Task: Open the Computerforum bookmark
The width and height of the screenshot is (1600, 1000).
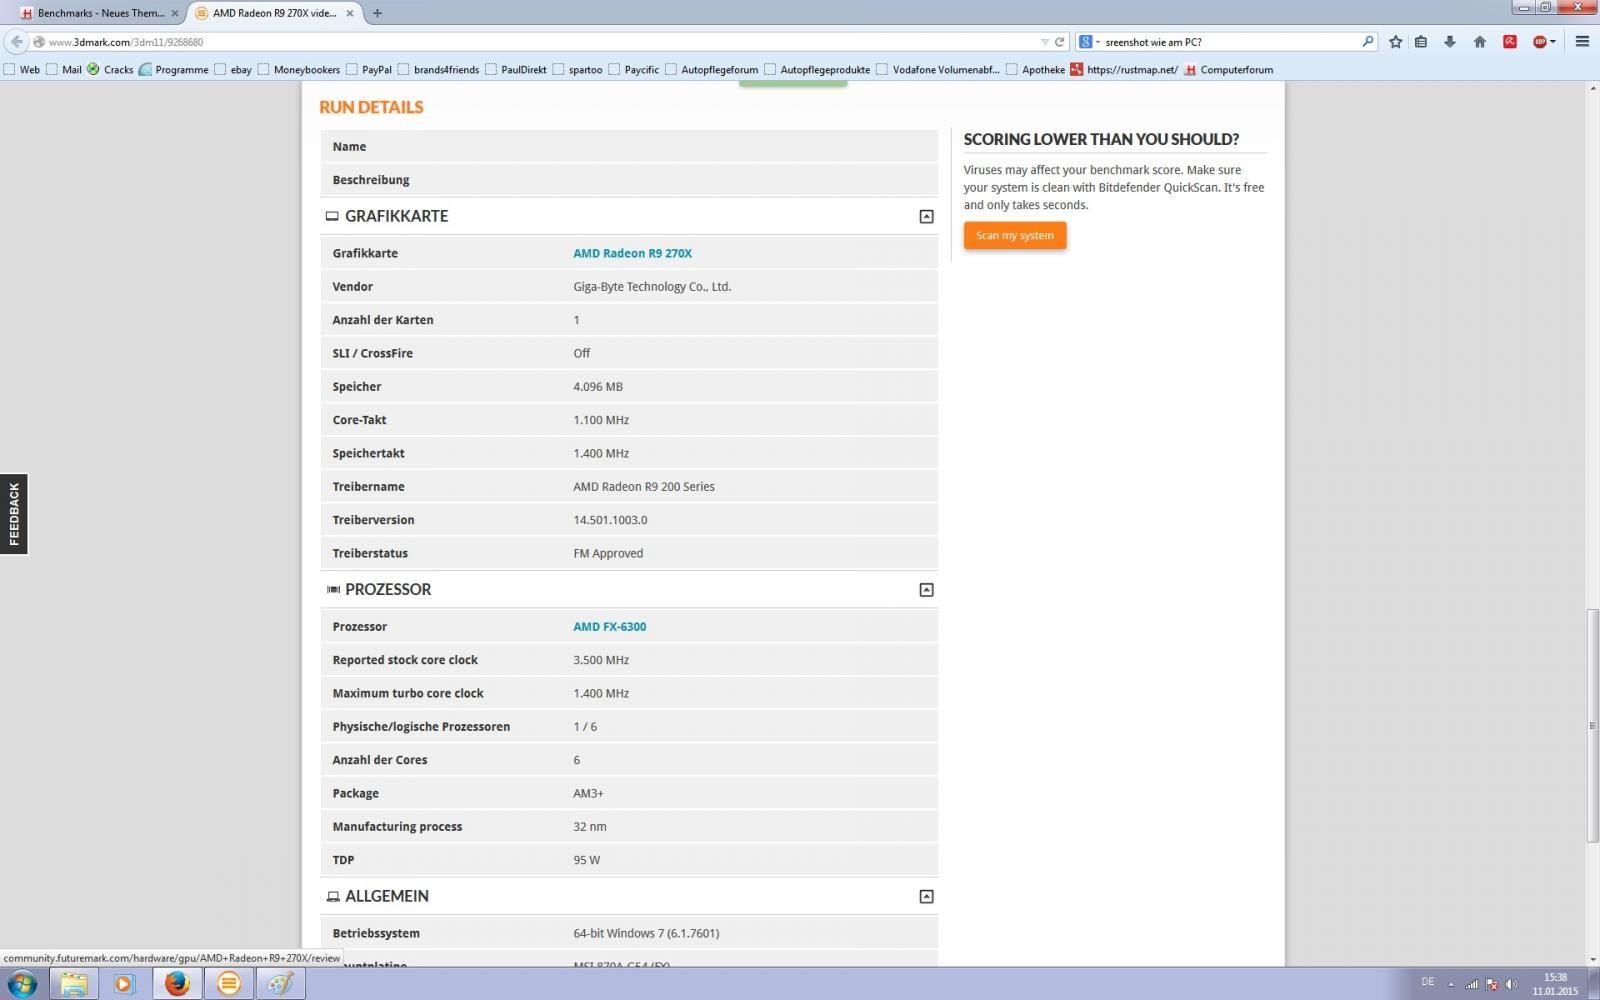Action: click(1228, 70)
